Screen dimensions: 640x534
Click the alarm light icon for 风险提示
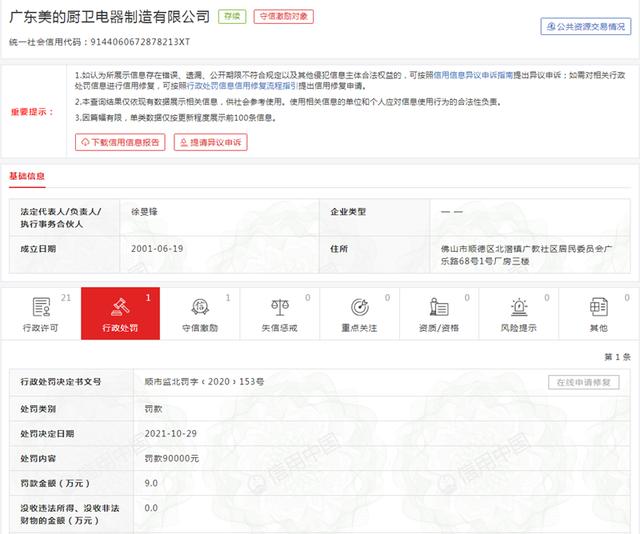click(519, 307)
